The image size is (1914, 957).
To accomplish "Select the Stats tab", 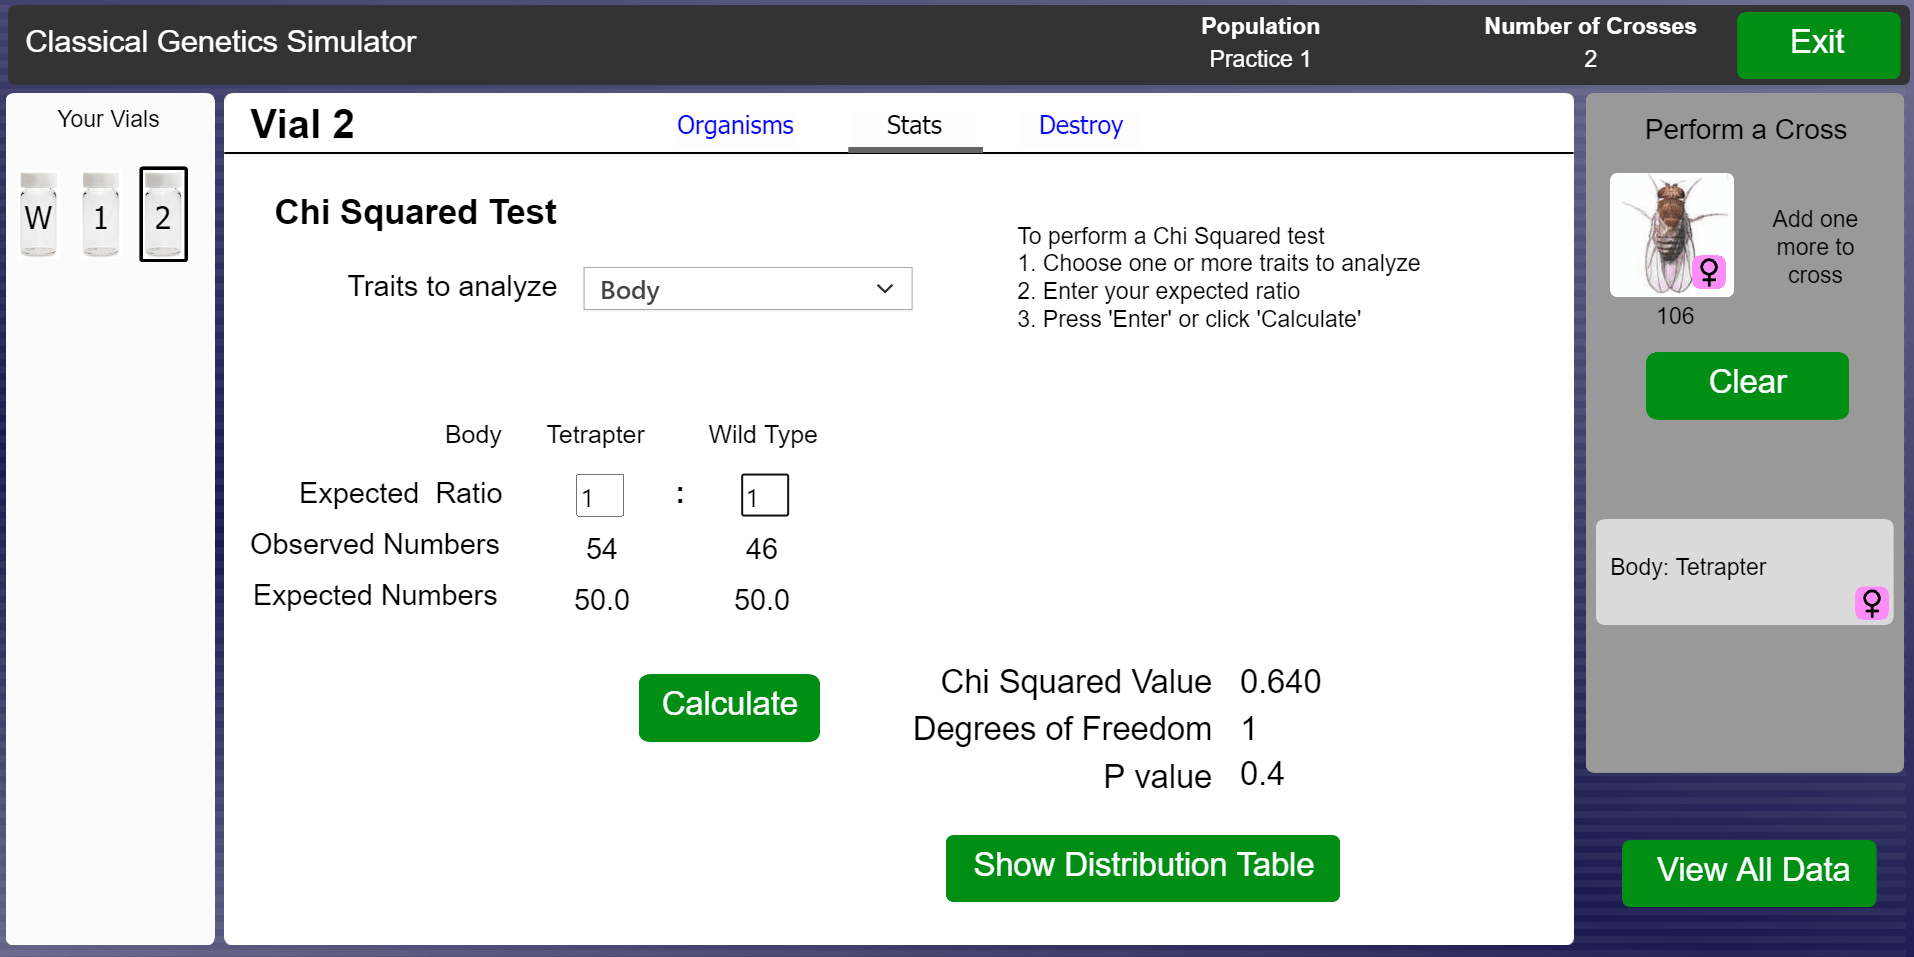I will [914, 126].
